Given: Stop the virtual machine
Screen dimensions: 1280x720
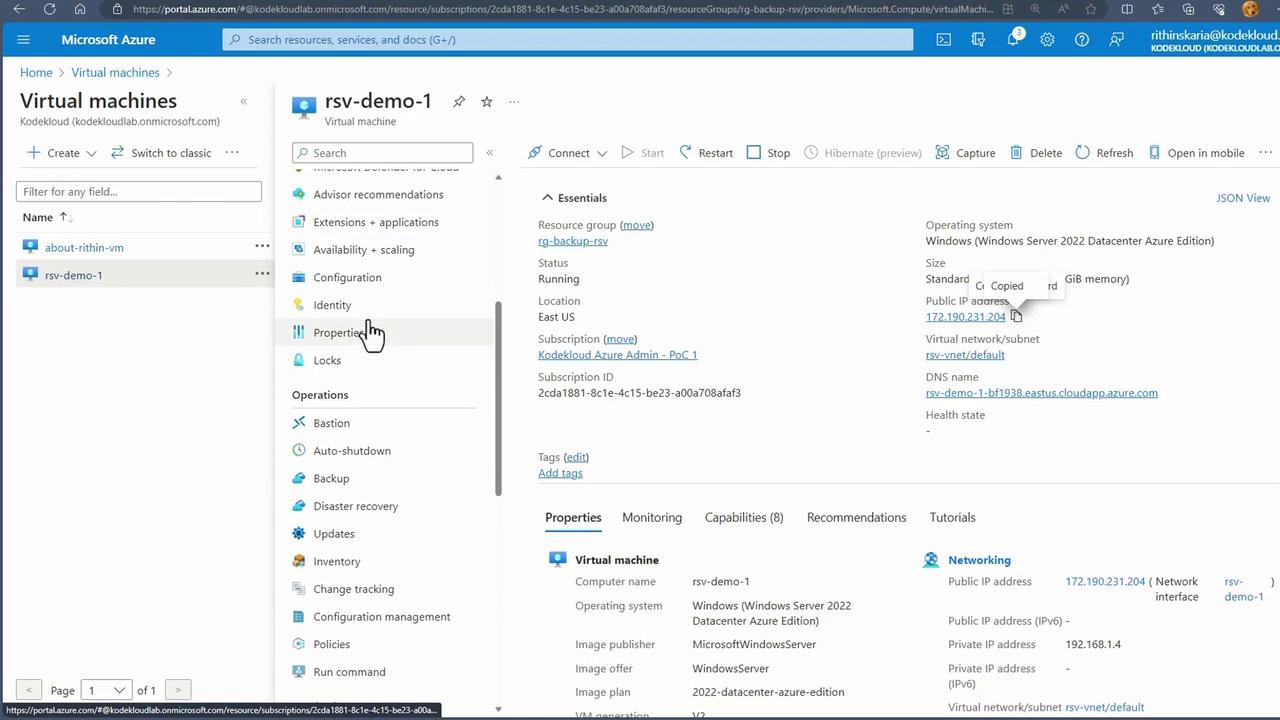Looking at the screenshot, I should point(768,153).
